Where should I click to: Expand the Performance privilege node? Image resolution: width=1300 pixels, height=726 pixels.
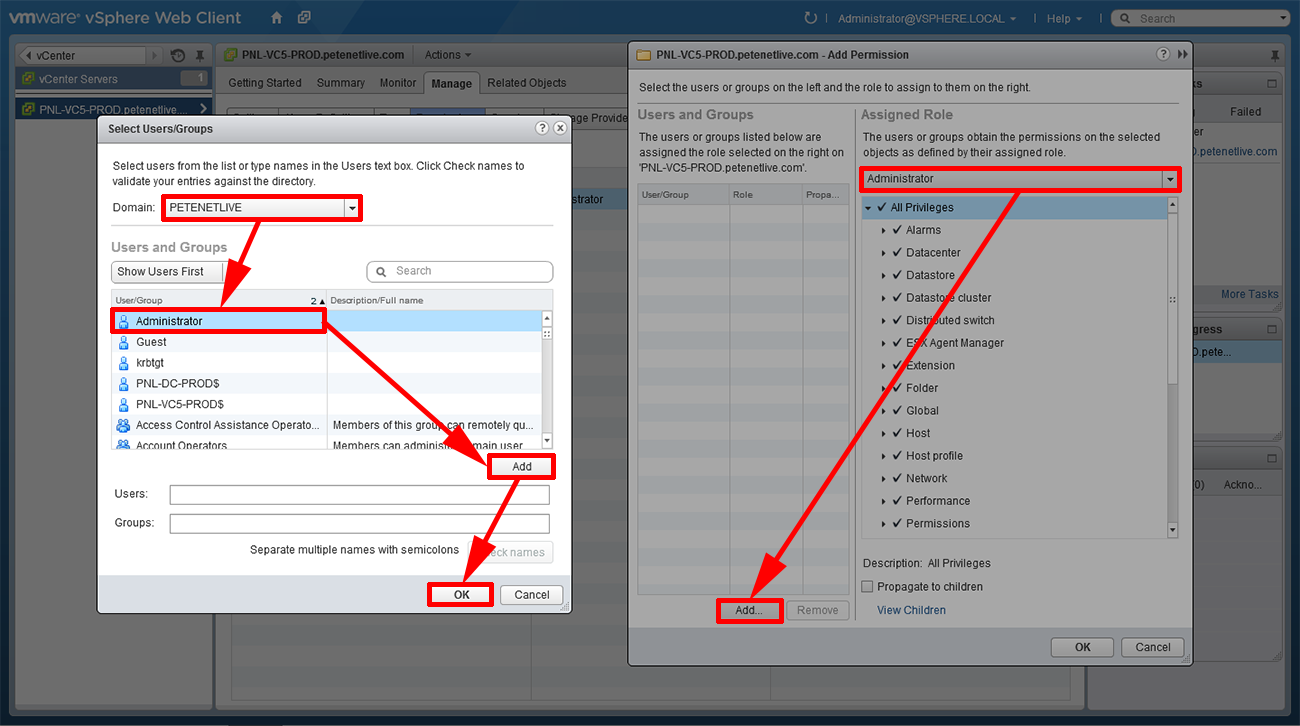tap(884, 501)
